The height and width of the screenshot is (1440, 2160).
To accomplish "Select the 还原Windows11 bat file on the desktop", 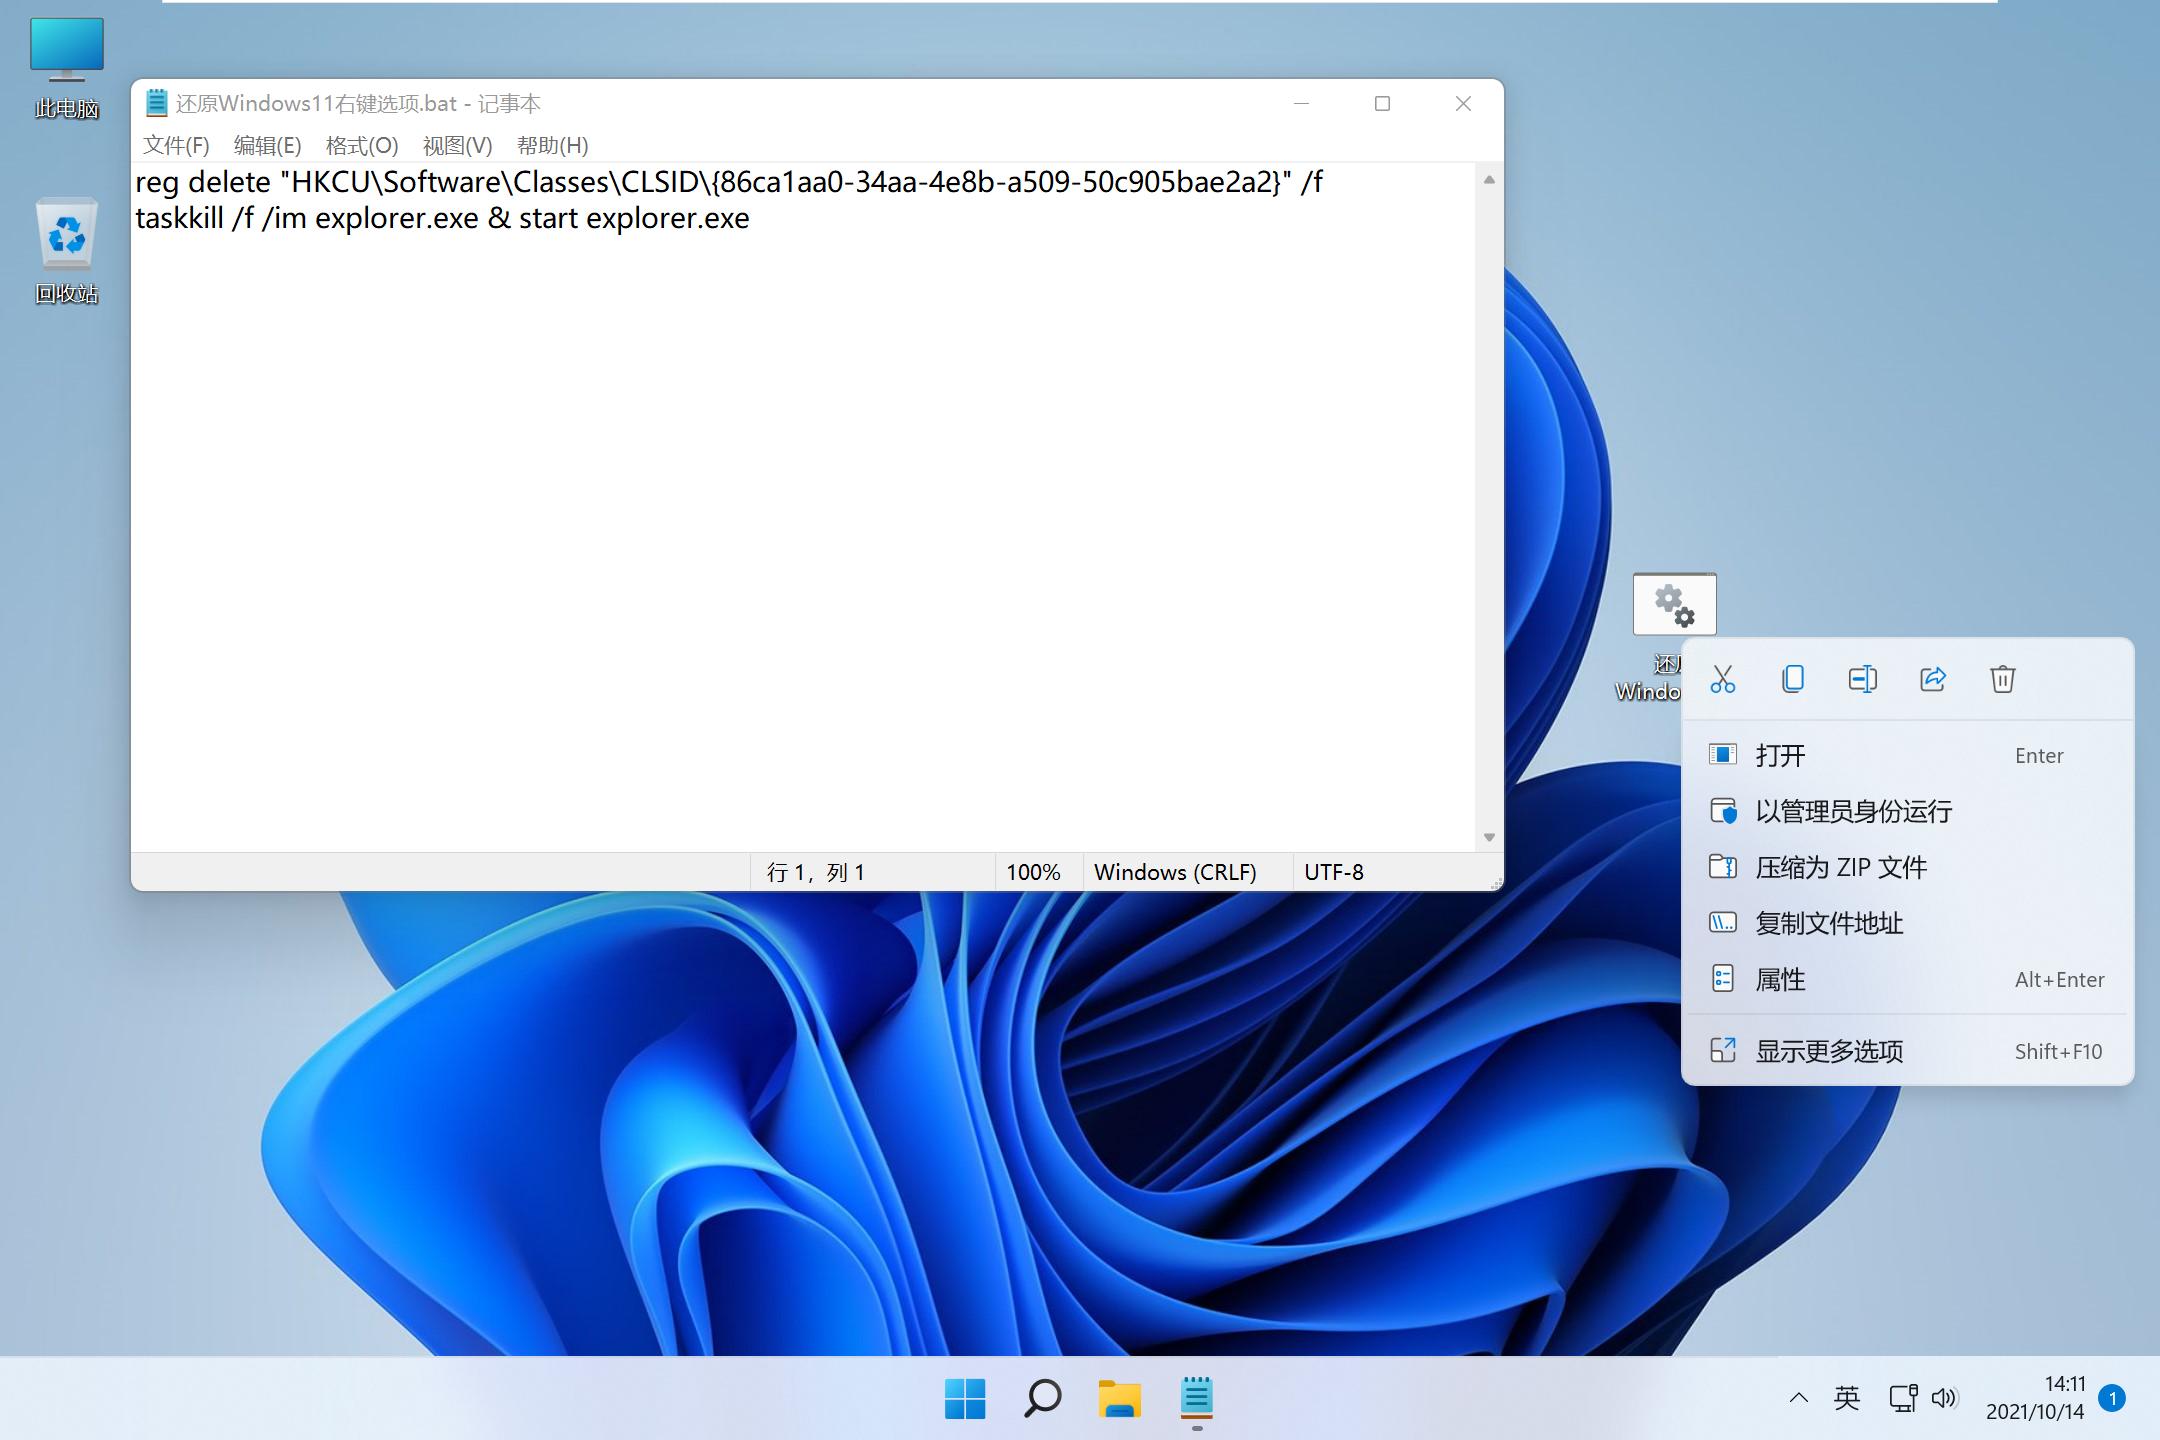I will (1674, 603).
